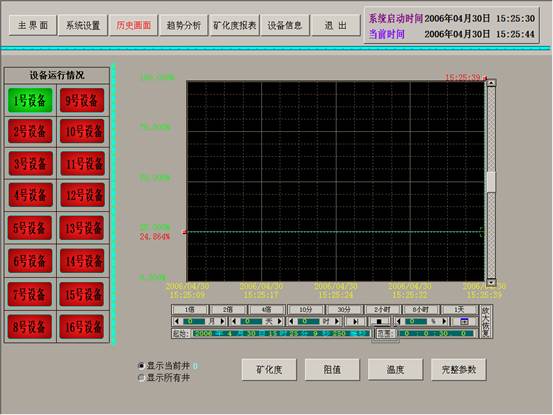This screenshot has height=415, width=553.
Task: Show the 阻值 resistance curve
Action: click(332, 369)
